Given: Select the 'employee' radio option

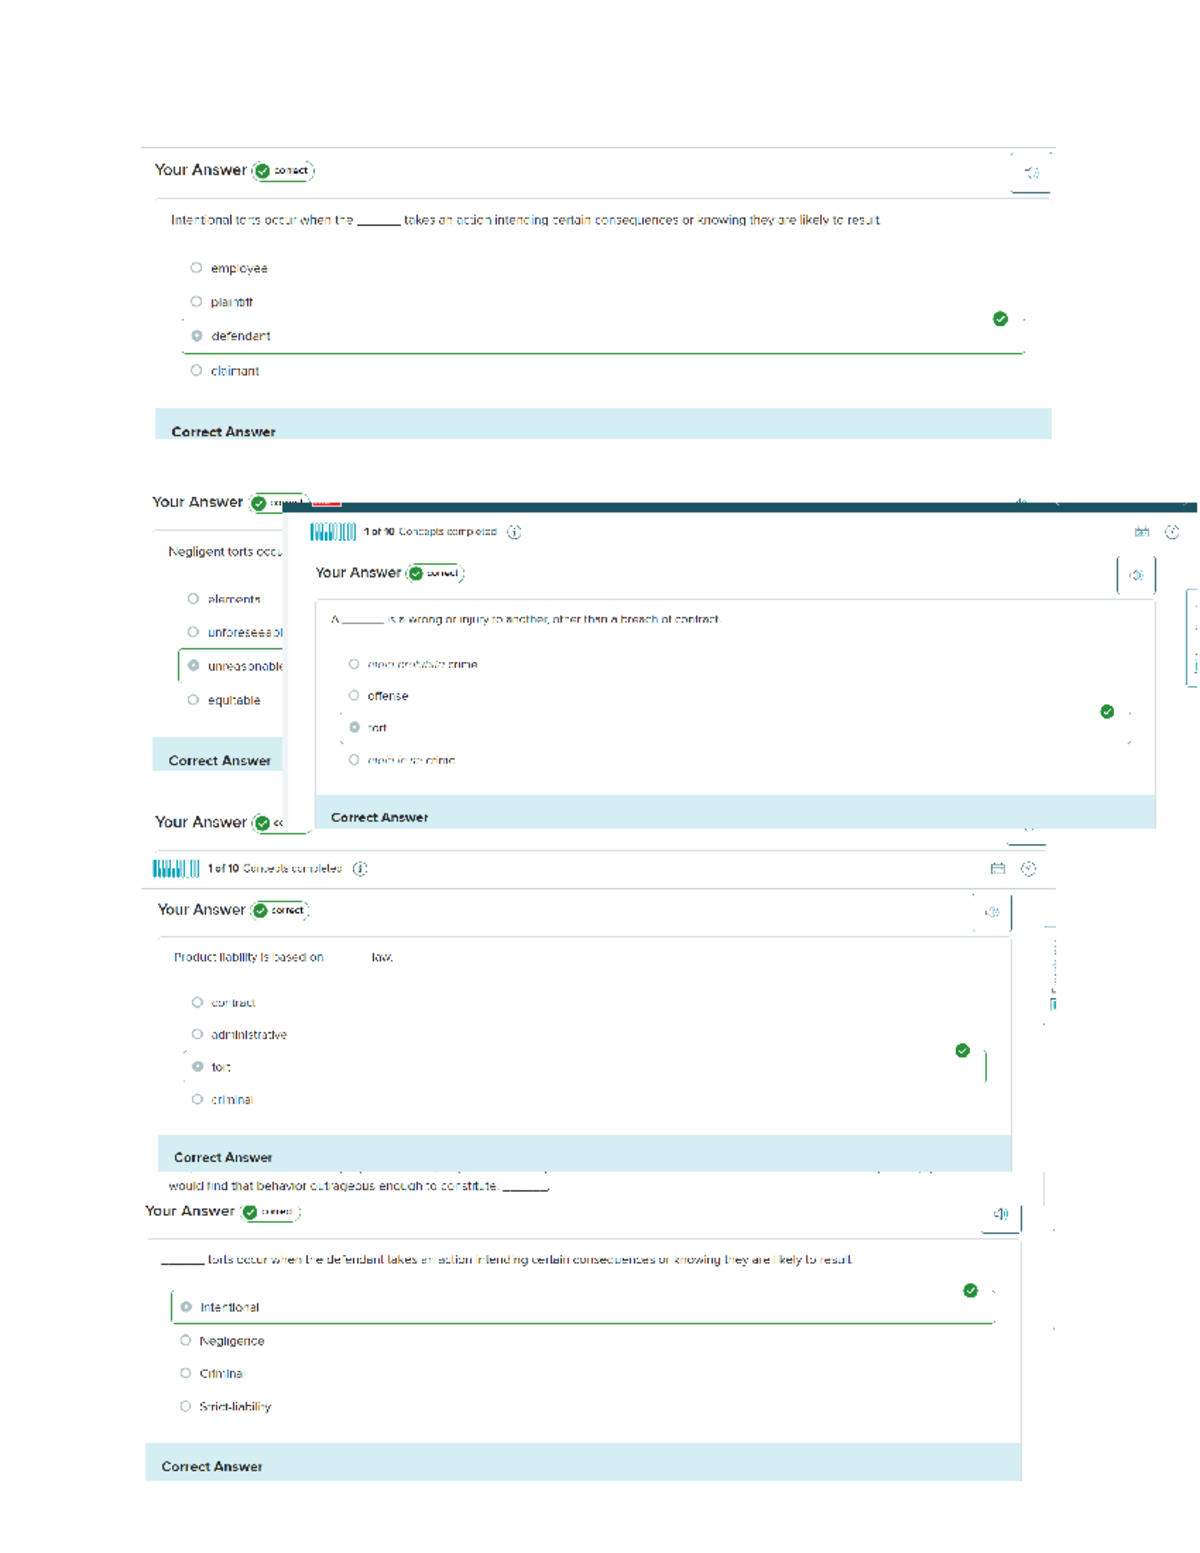Looking at the screenshot, I should (x=196, y=268).
